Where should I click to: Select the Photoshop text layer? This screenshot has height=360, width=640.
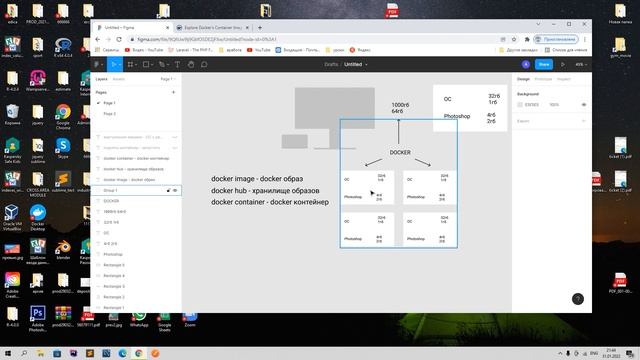pyautogui.click(x=136, y=254)
